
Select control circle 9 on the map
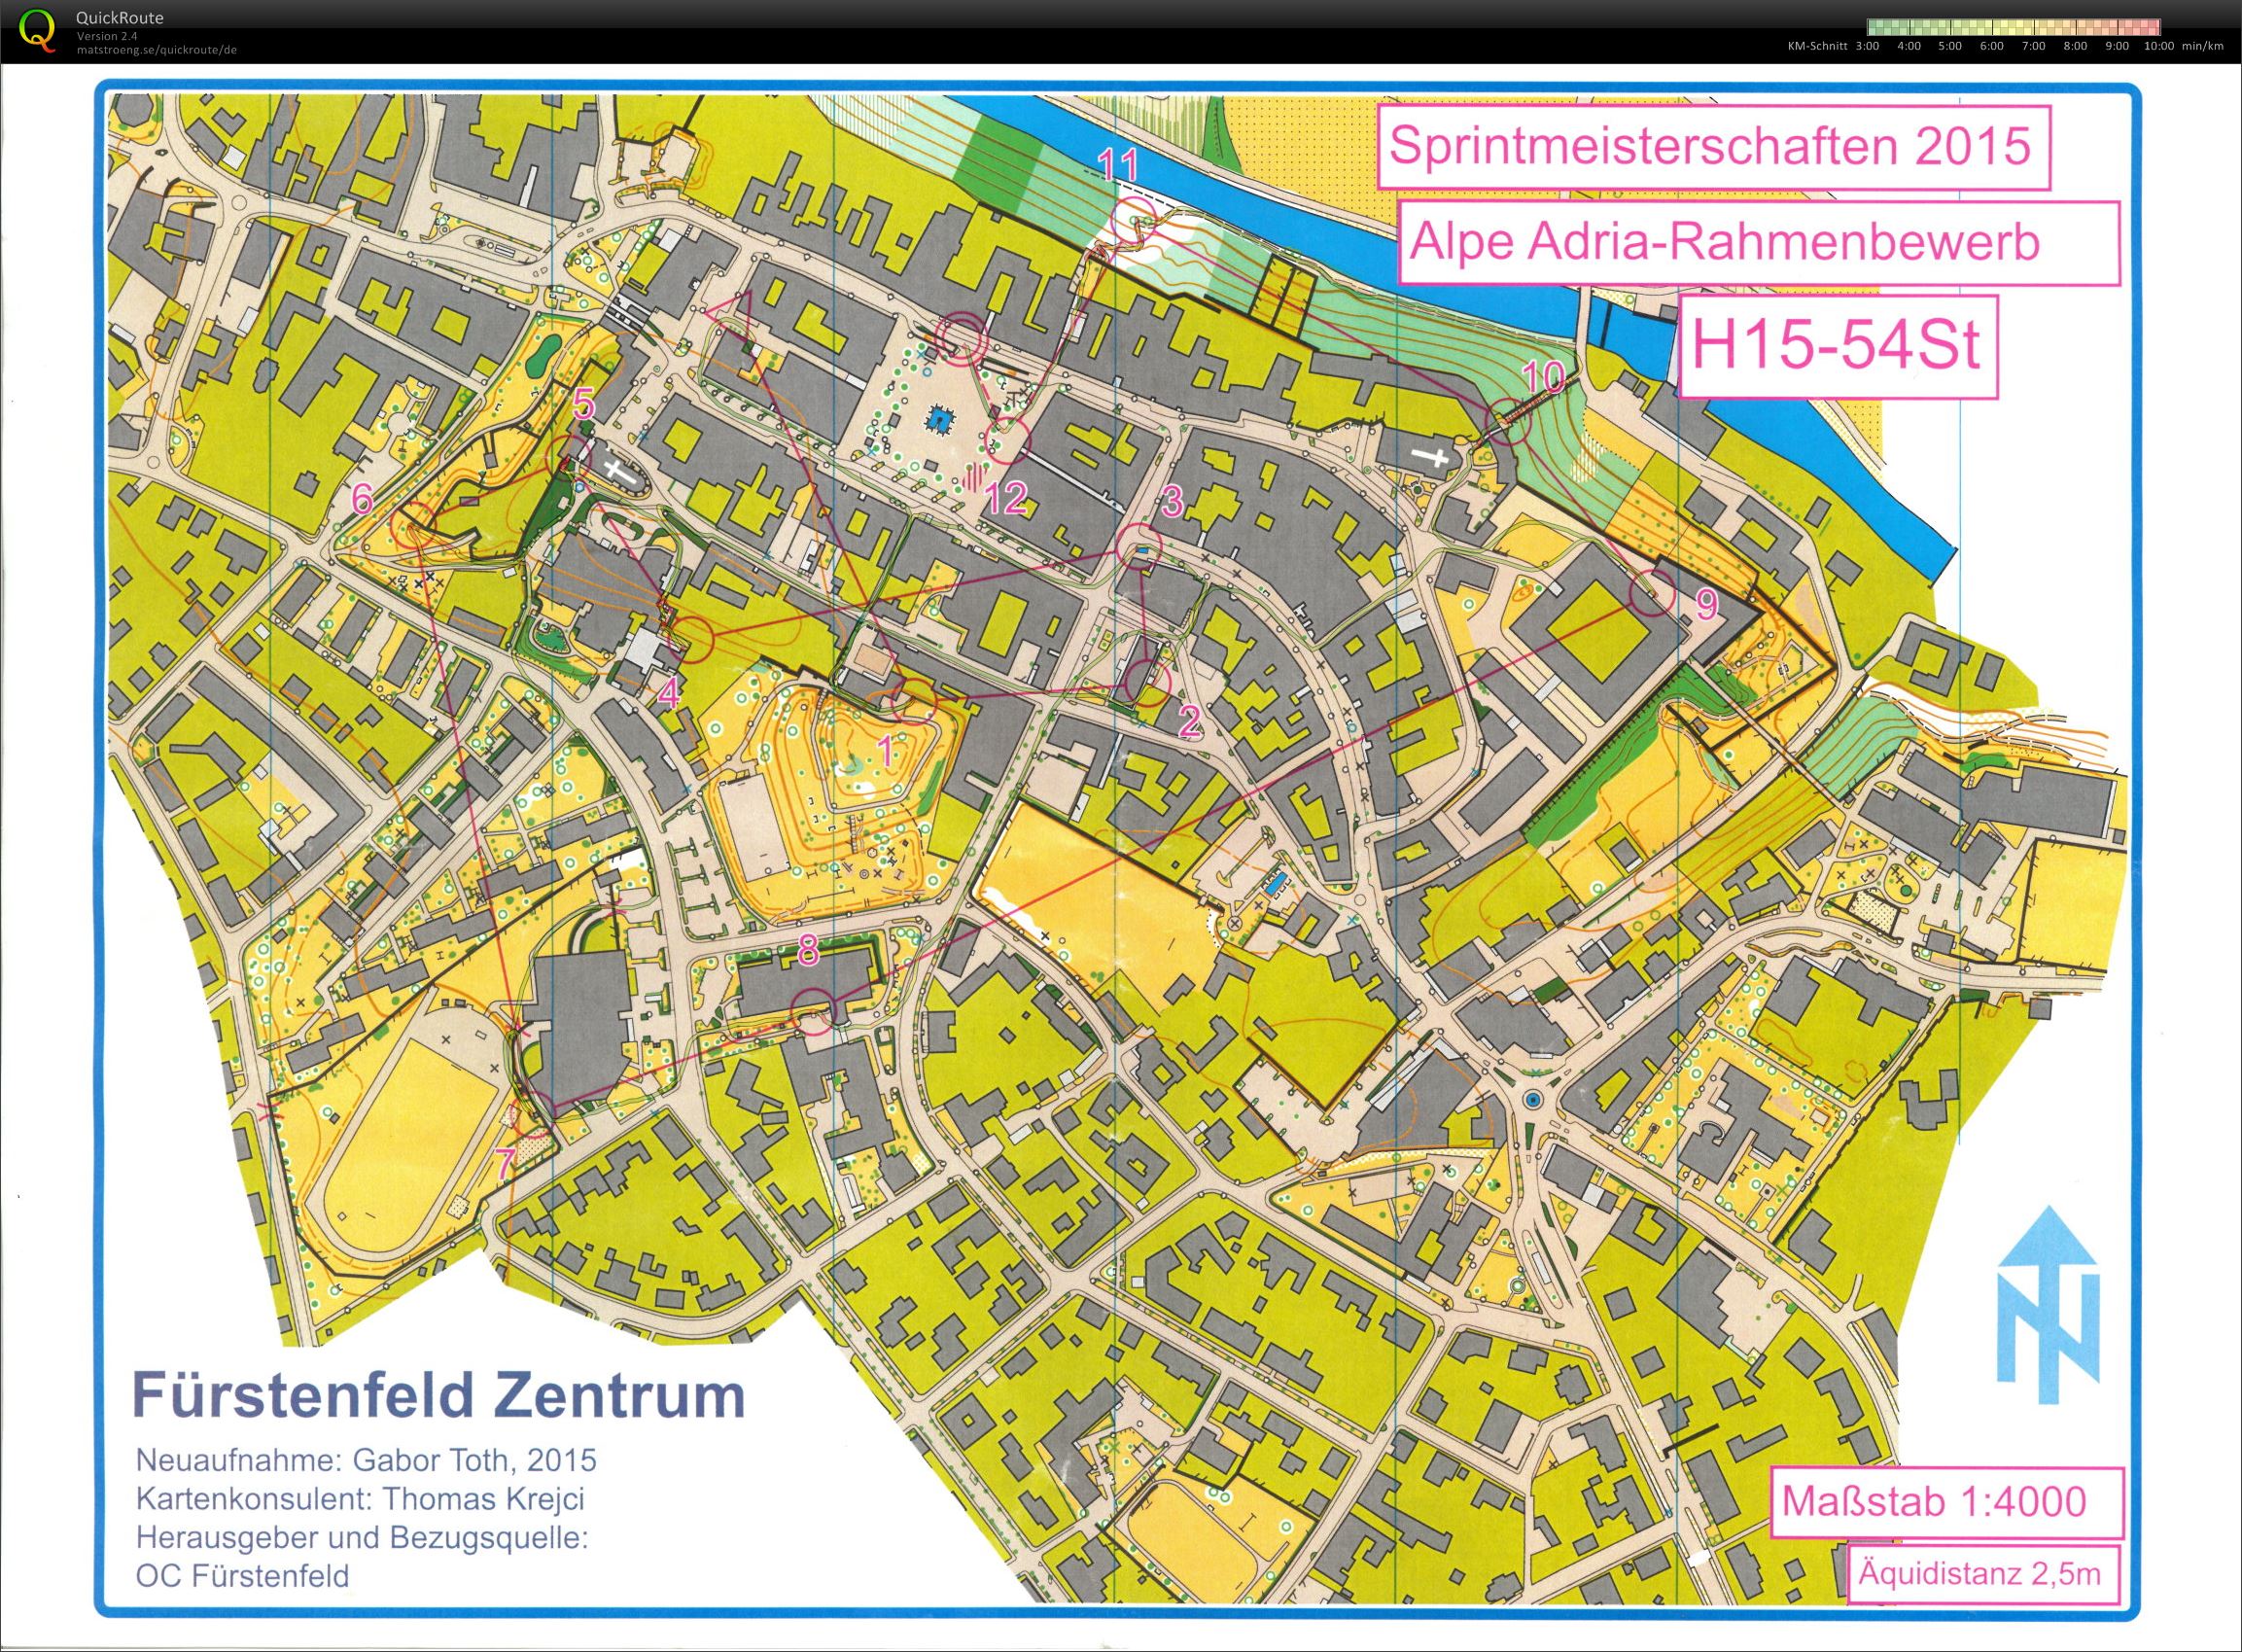1651,595
